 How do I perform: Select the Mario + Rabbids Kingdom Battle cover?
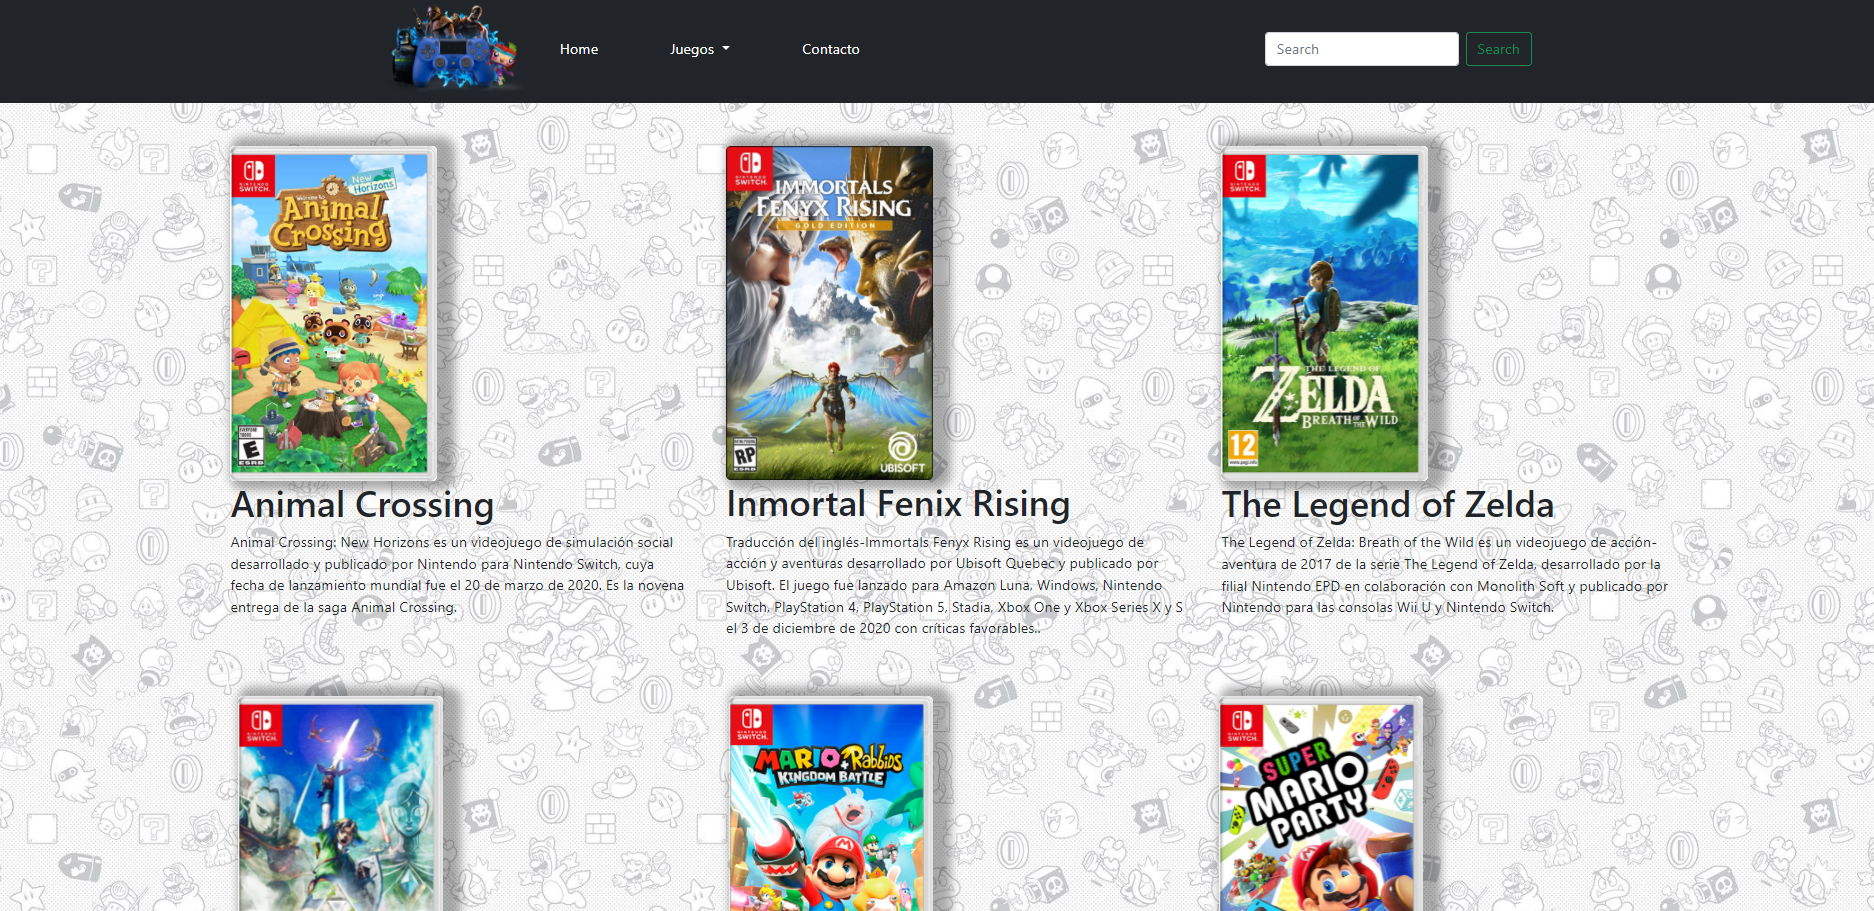830,803
